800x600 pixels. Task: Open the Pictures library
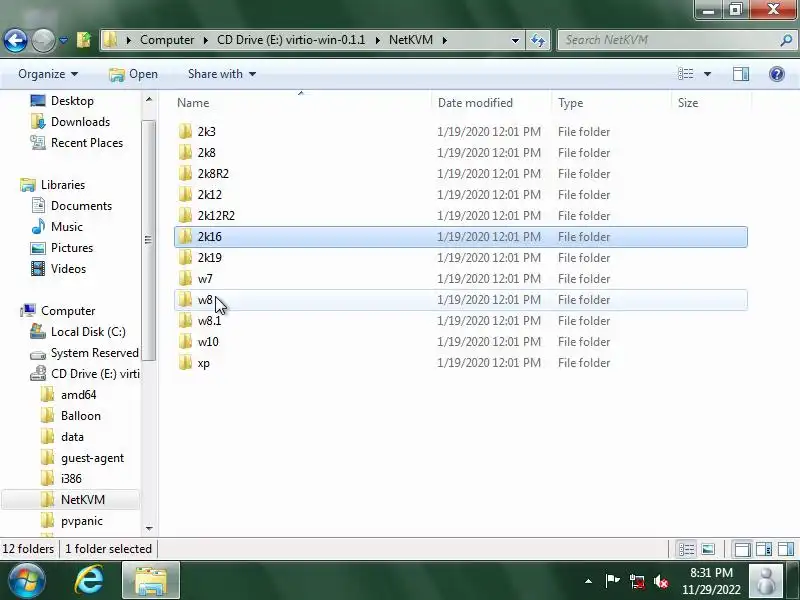point(71,247)
